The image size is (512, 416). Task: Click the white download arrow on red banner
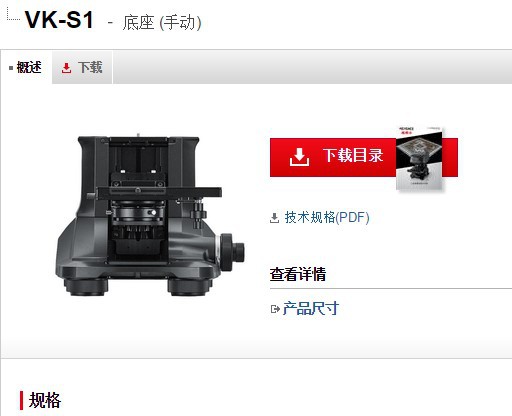click(x=299, y=157)
